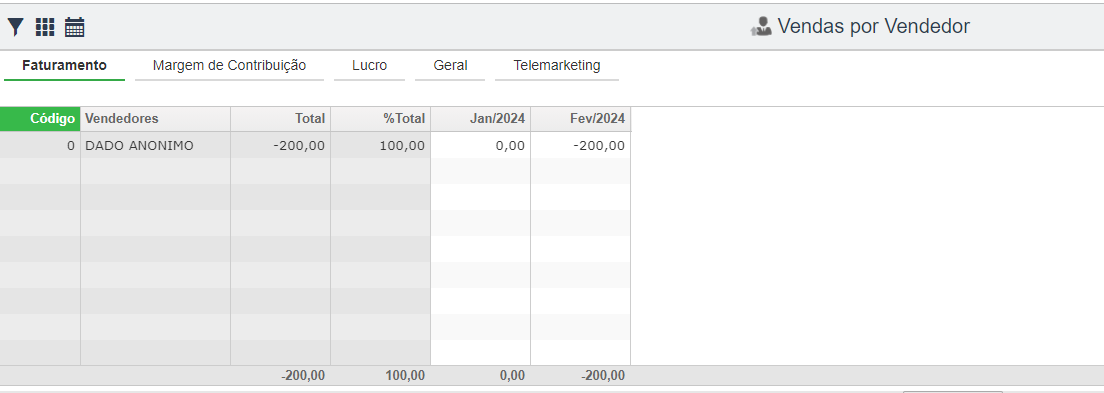Click the Fev/2024 cell showing -200,00
Viewport: 1104px width, 393px height.
click(x=581, y=145)
